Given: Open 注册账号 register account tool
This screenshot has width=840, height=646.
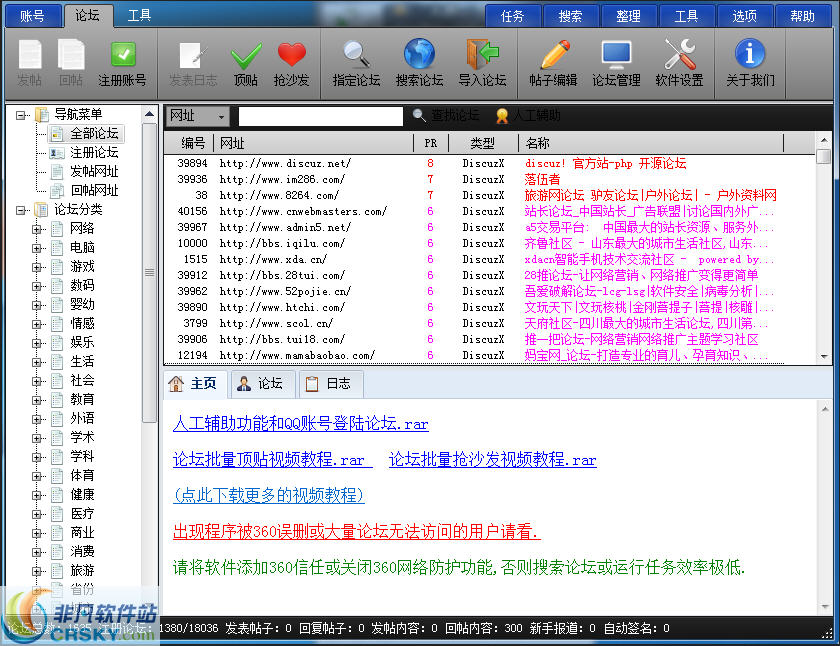Looking at the screenshot, I should pyautogui.click(x=123, y=63).
